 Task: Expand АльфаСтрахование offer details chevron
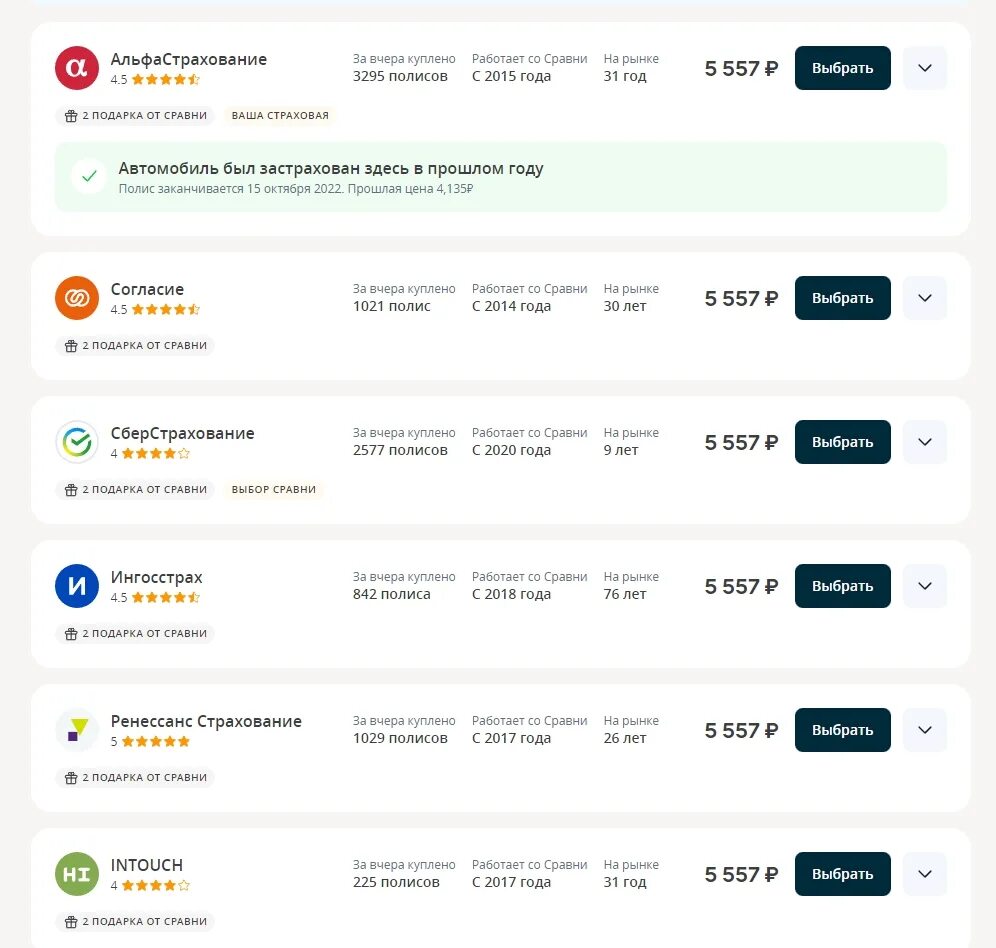pos(925,68)
